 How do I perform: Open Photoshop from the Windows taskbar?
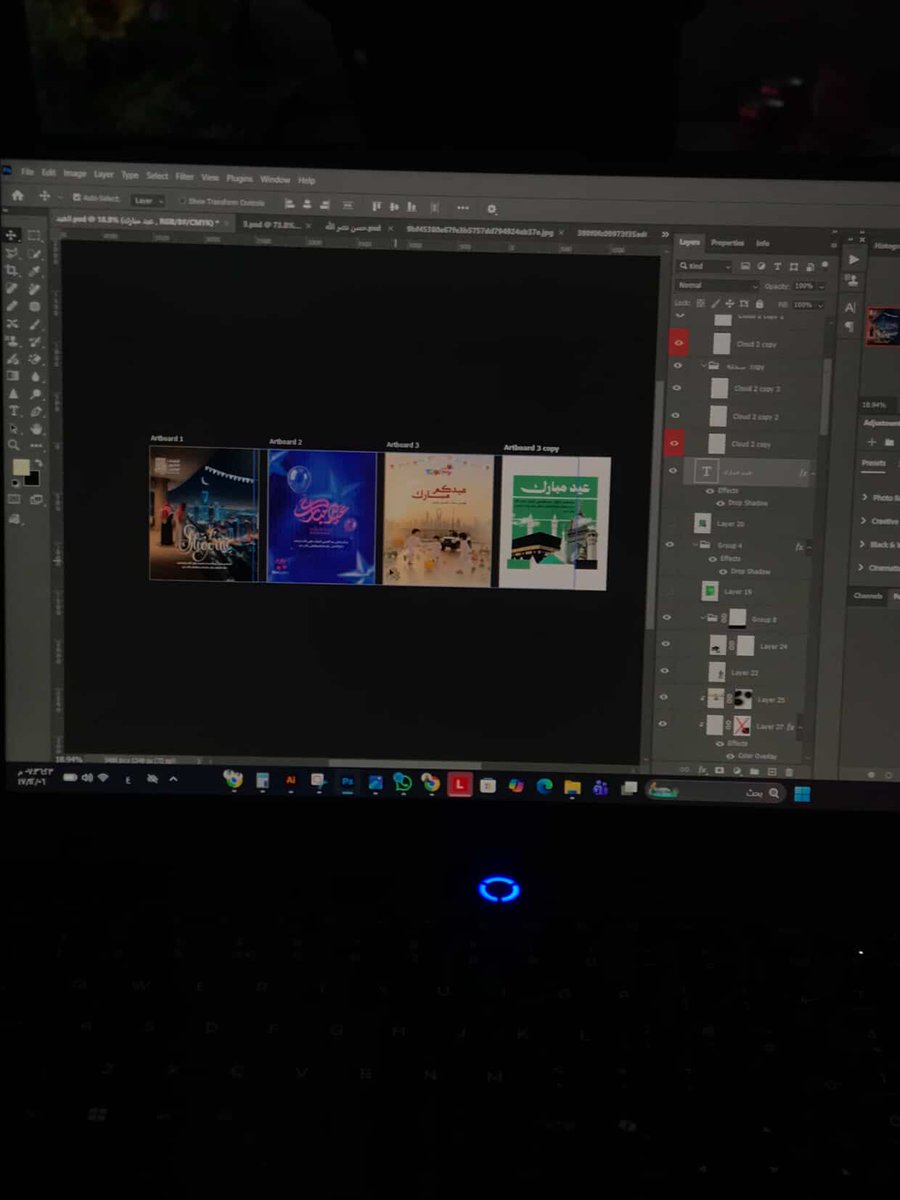point(348,782)
